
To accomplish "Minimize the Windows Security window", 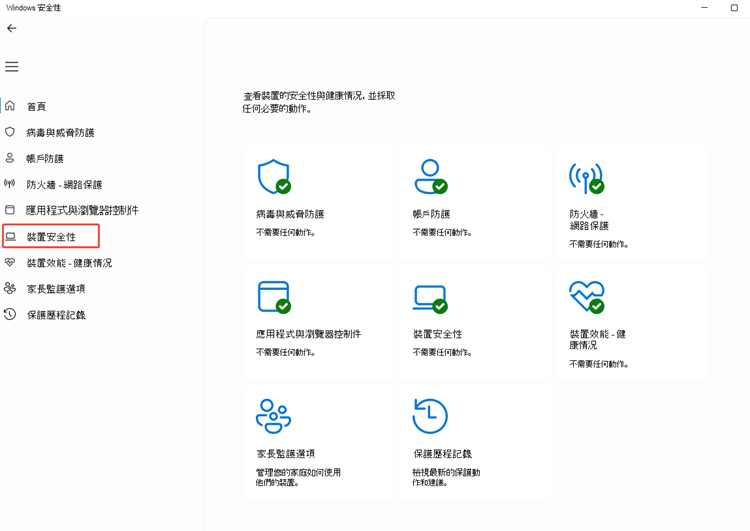I will [704, 8].
